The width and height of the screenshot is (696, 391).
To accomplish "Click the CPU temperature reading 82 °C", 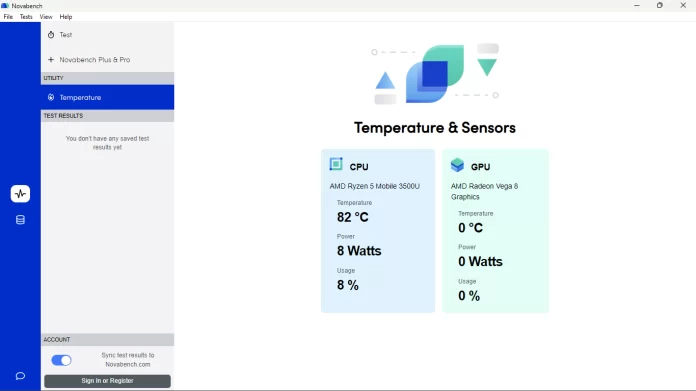I will click(x=353, y=217).
